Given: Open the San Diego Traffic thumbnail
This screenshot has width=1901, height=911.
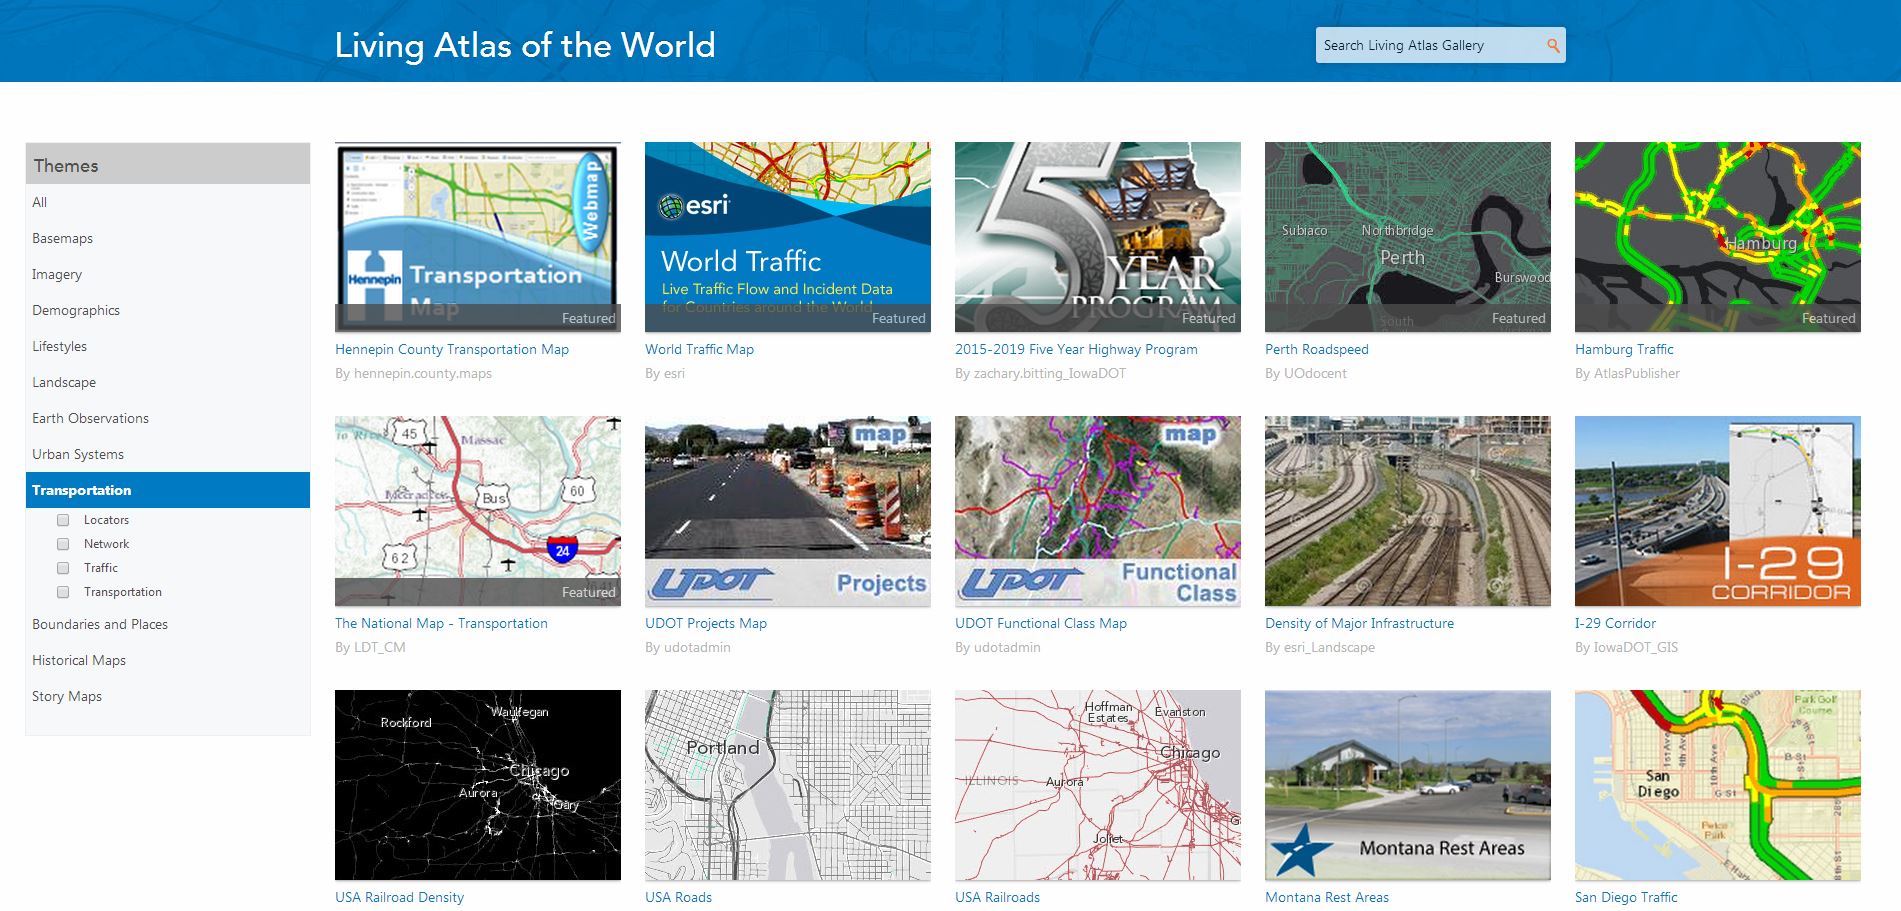Looking at the screenshot, I should point(1718,785).
